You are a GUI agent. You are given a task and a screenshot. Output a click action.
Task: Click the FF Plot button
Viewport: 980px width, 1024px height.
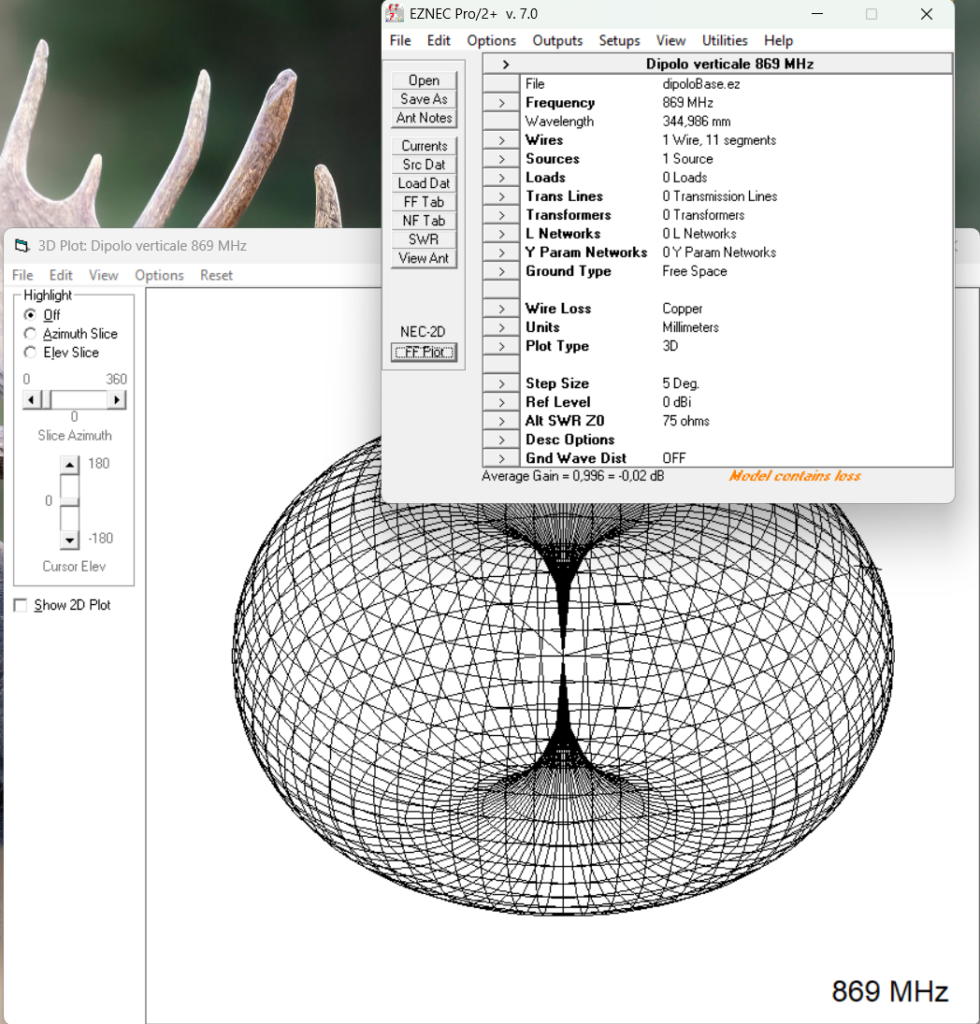[x=424, y=352]
